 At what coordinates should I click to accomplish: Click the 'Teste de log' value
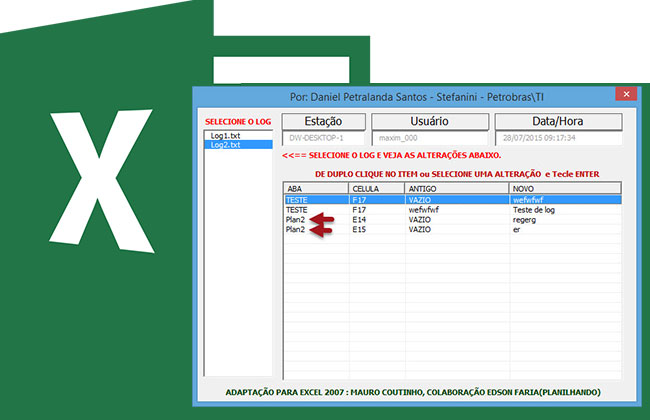(x=534, y=210)
